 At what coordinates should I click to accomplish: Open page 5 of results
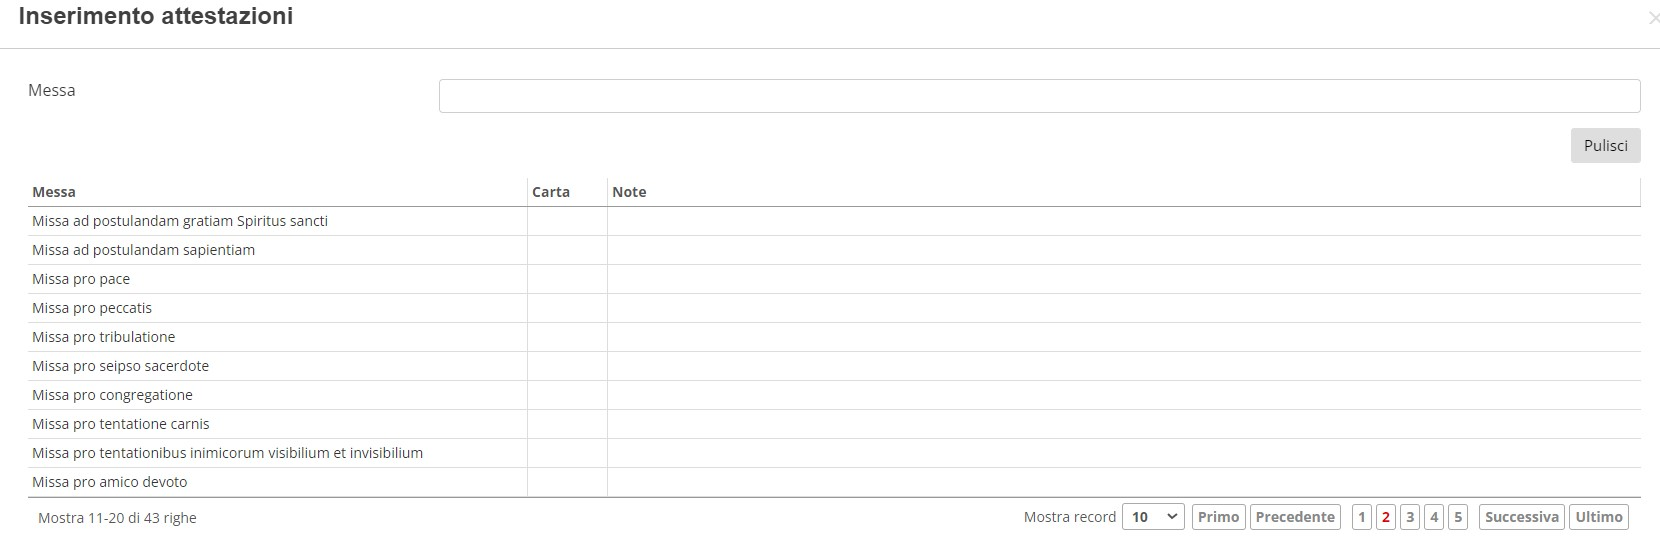(x=1458, y=517)
